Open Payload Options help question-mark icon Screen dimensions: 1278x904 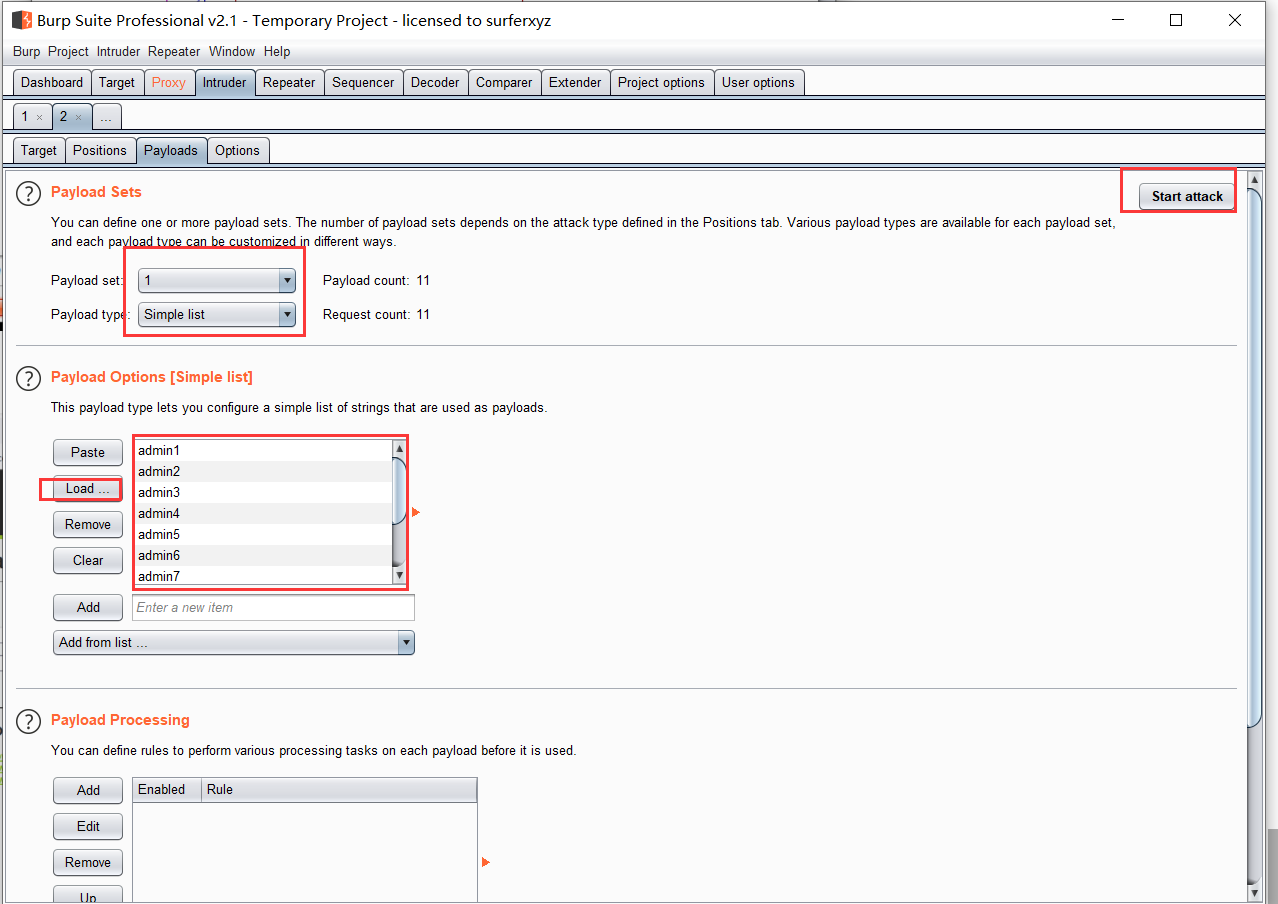28,378
